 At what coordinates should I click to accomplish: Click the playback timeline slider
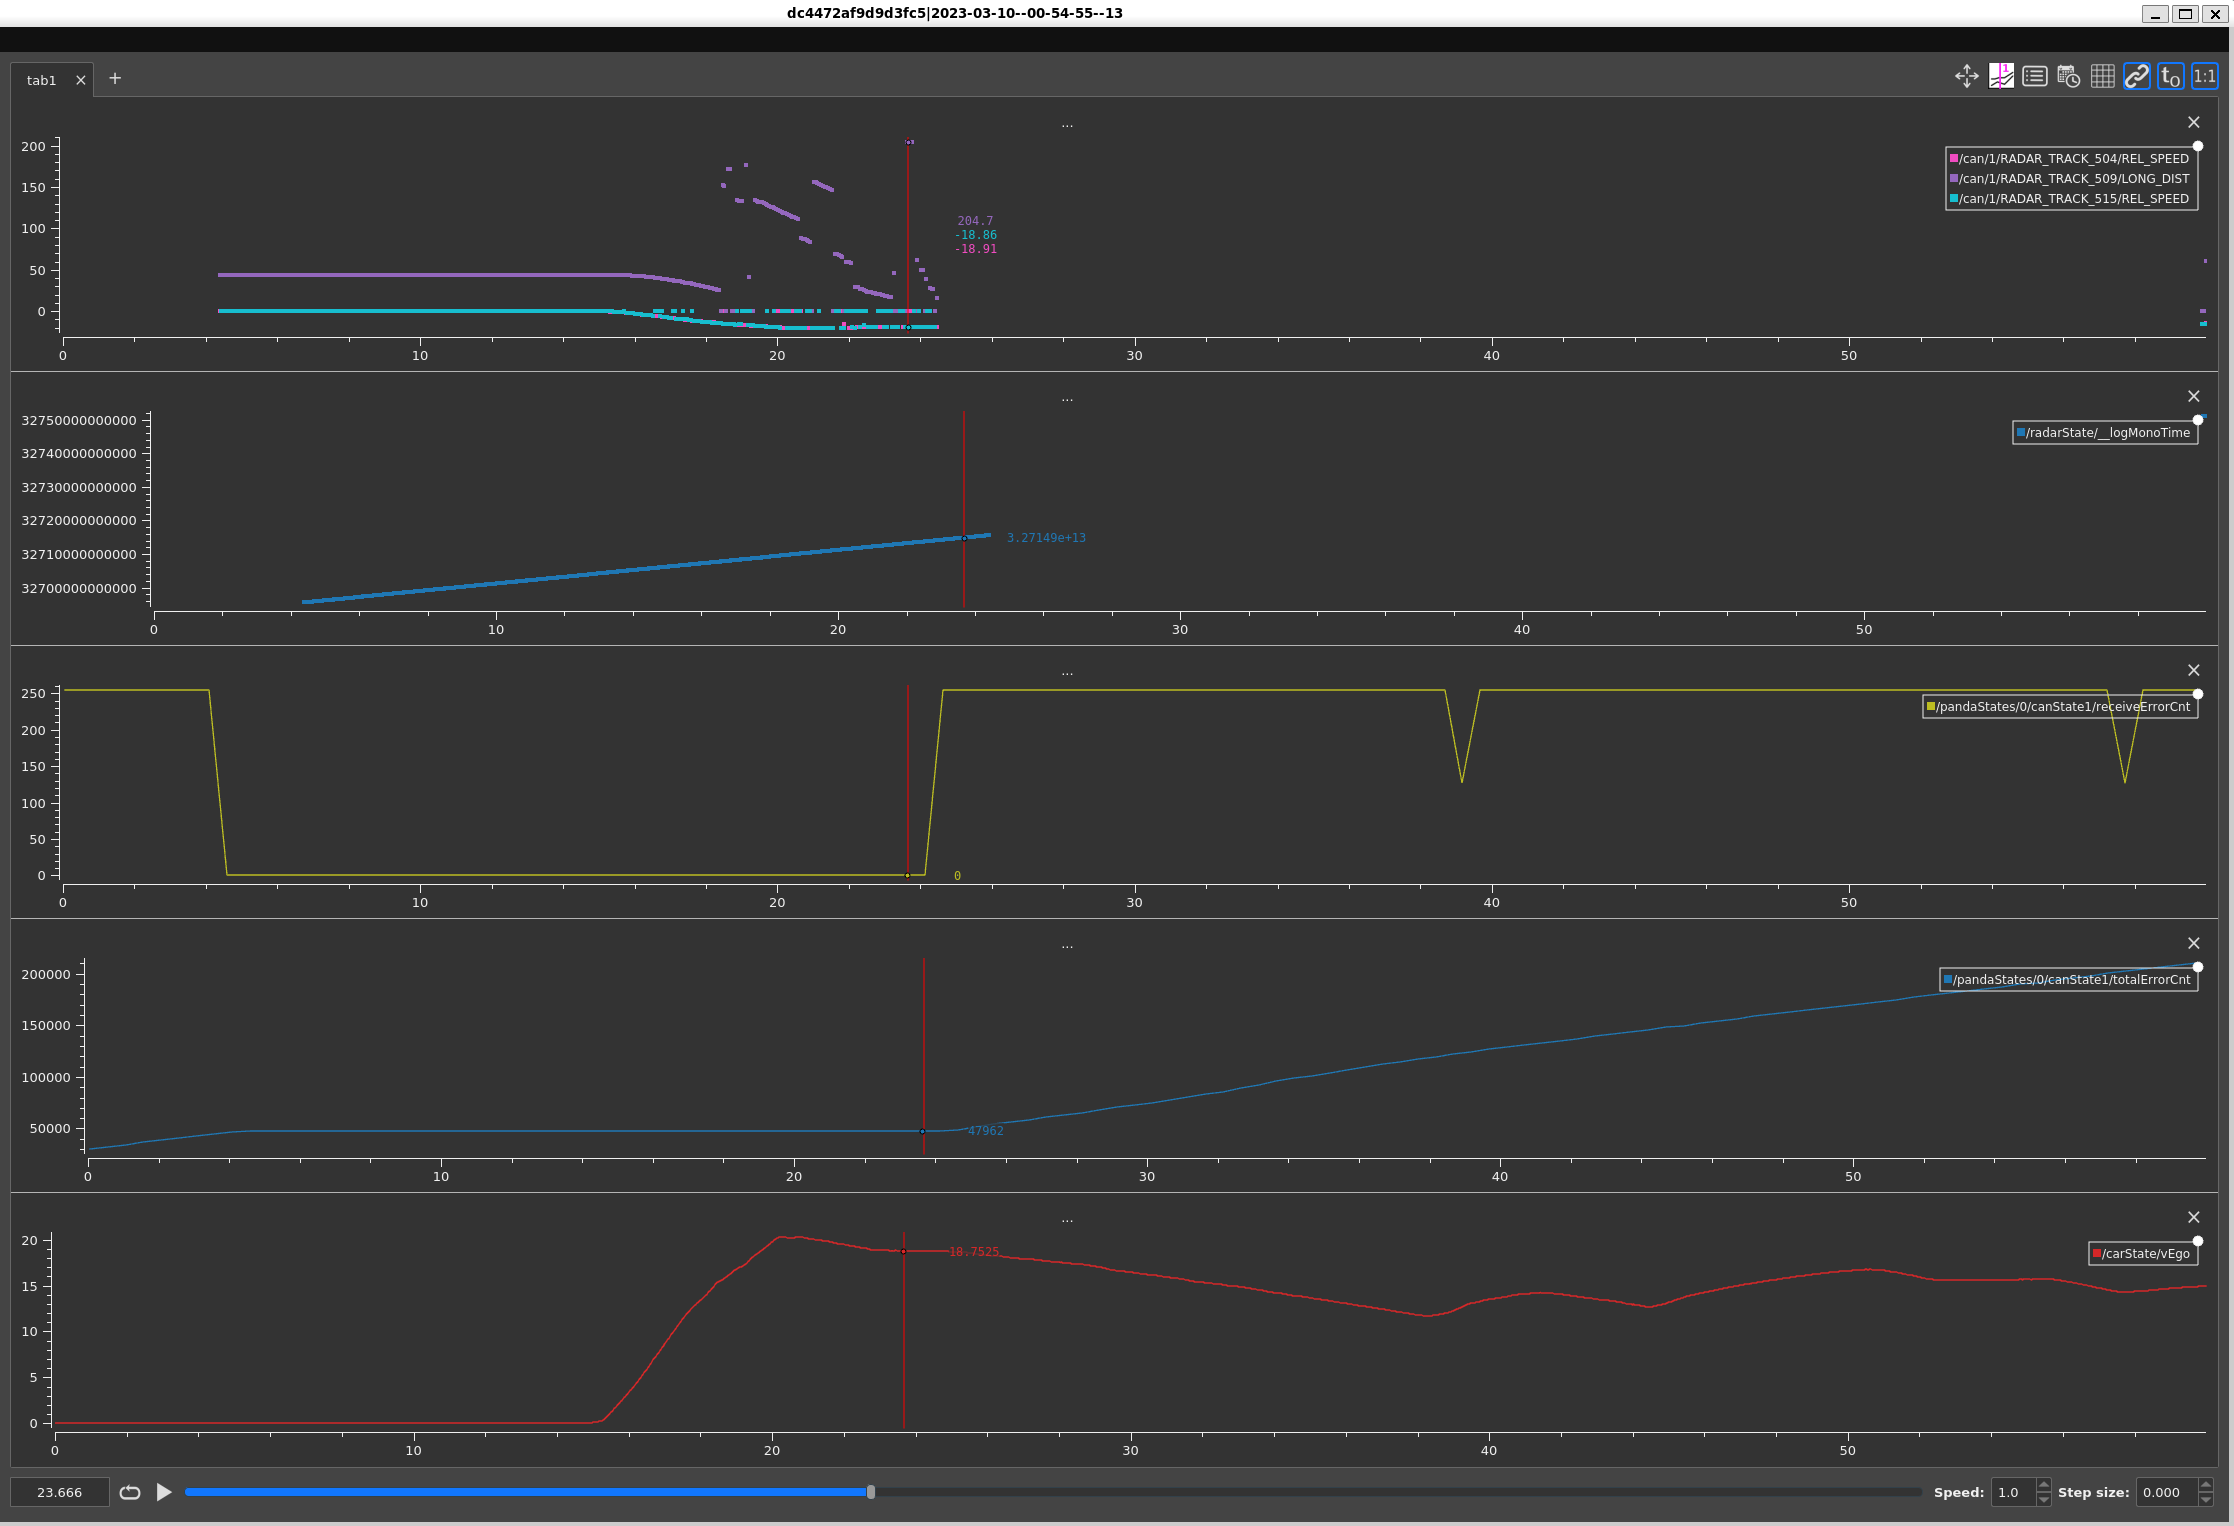tap(870, 1492)
